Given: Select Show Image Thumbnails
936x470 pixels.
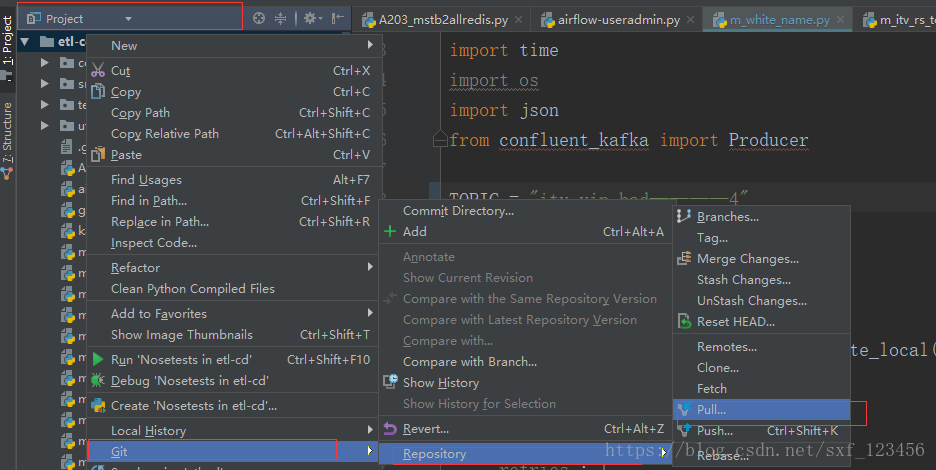Looking at the screenshot, I should coord(234,334).
